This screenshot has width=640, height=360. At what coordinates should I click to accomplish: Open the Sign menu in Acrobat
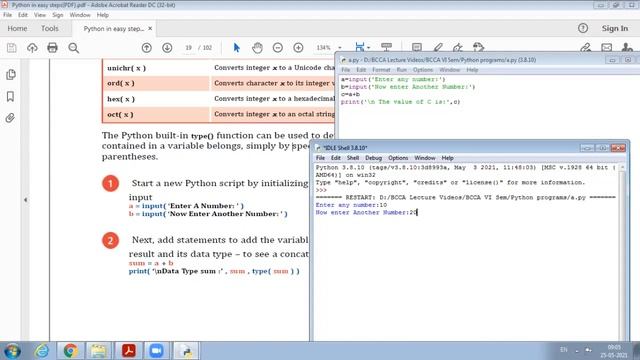58,15
